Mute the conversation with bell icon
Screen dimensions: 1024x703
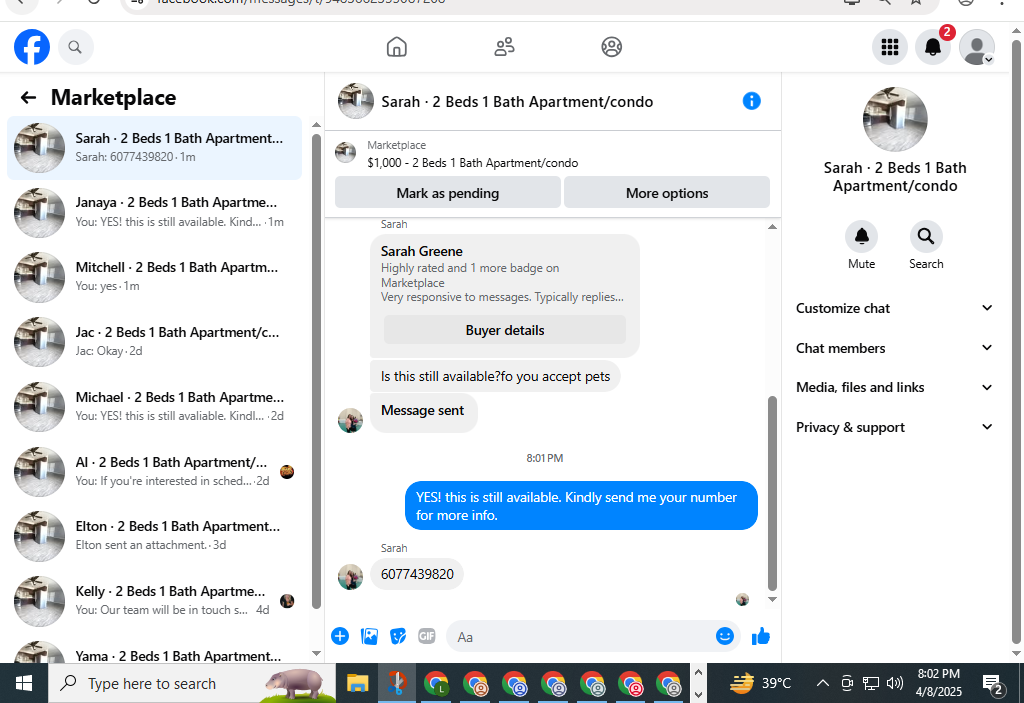point(861,237)
